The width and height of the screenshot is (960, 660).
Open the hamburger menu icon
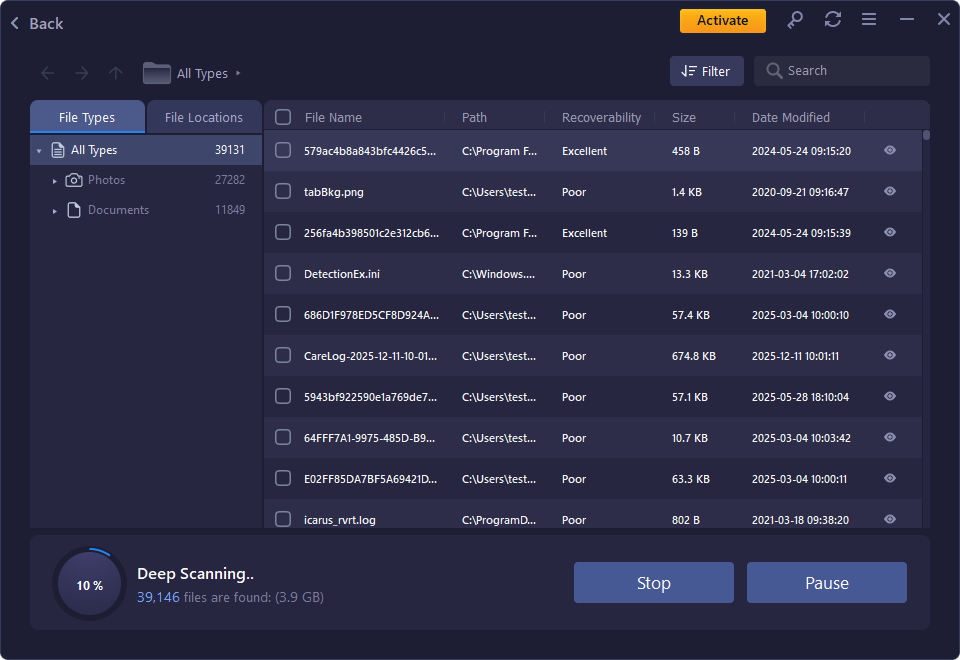(x=869, y=20)
